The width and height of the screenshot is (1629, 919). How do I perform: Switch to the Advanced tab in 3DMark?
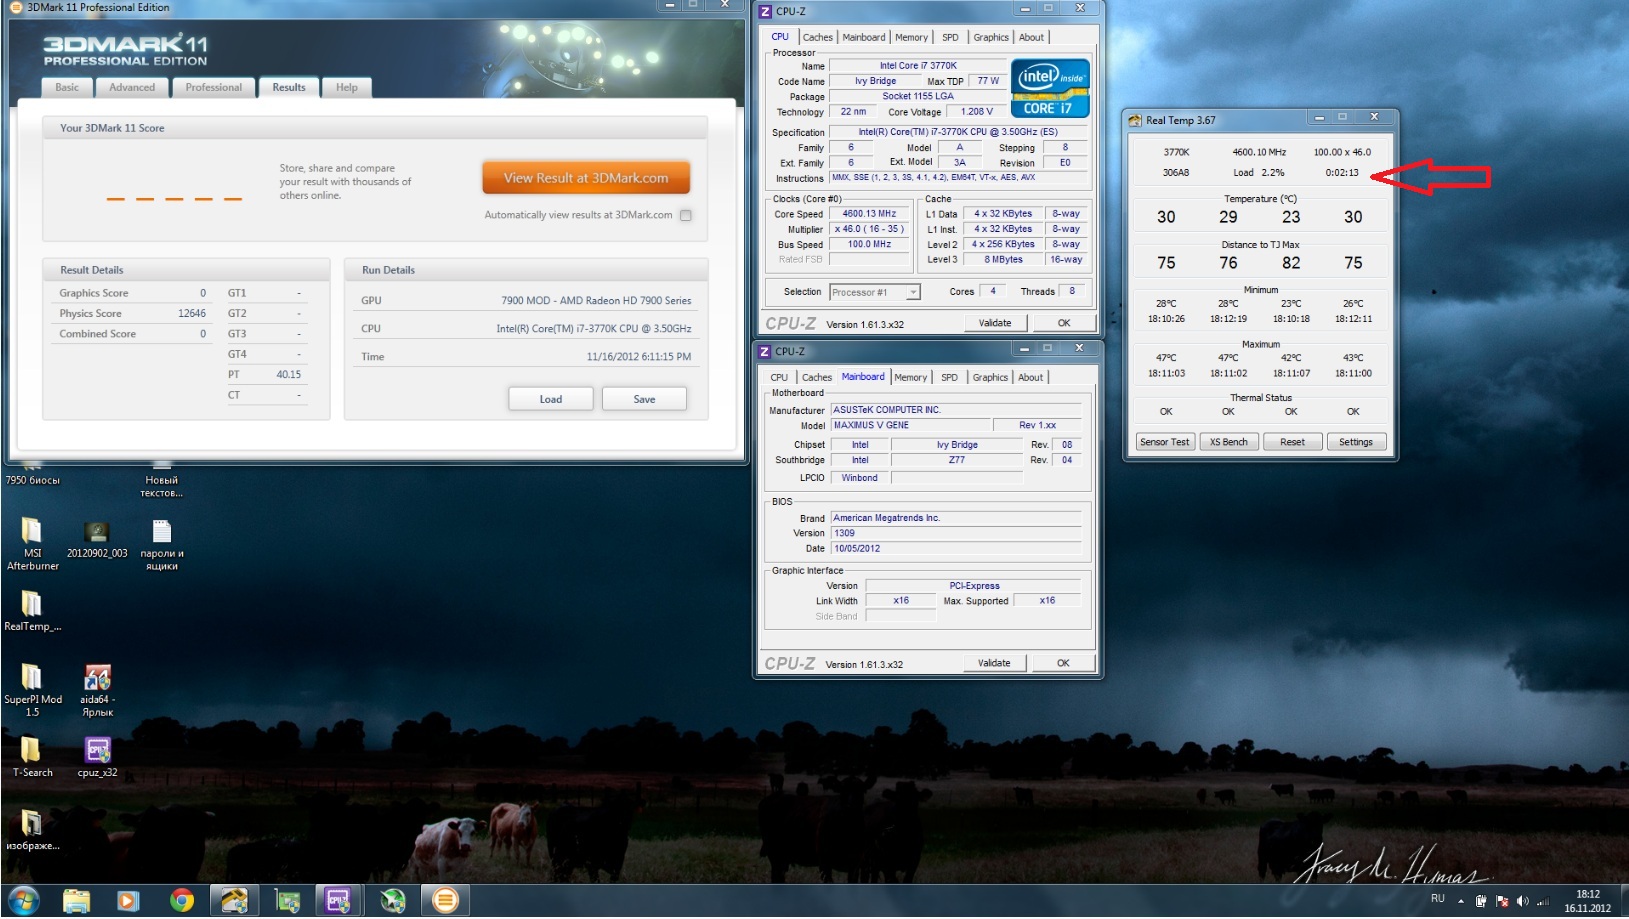(x=132, y=87)
